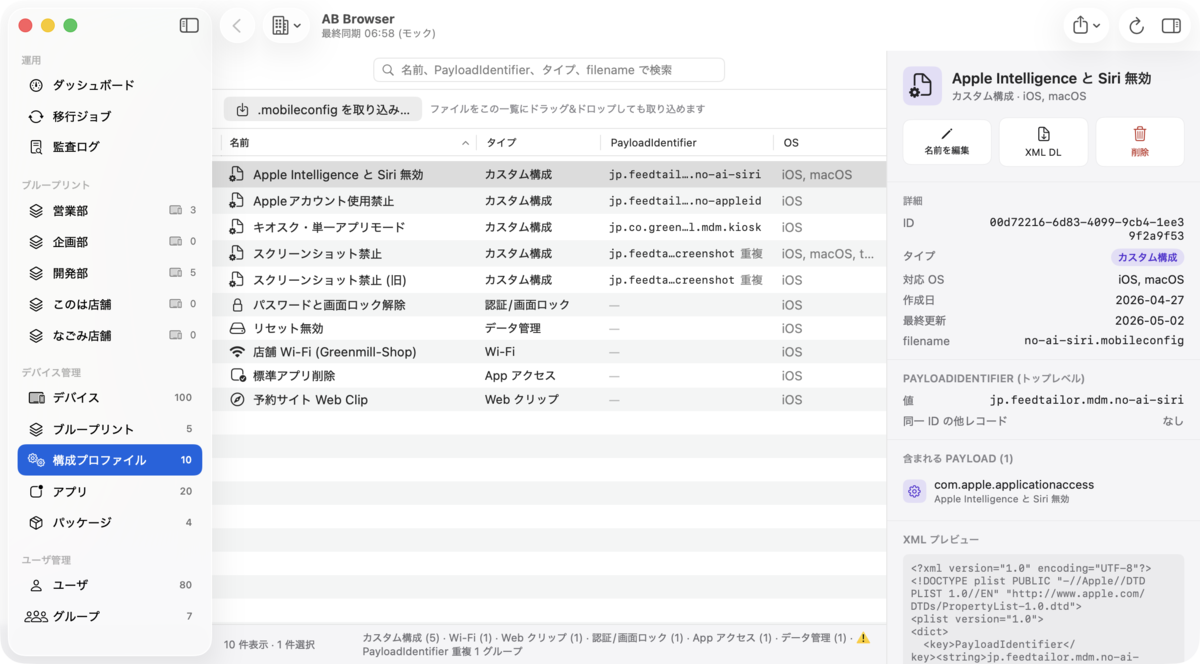Click the 移行ジョブ sync arrows icon

[x=36, y=117]
